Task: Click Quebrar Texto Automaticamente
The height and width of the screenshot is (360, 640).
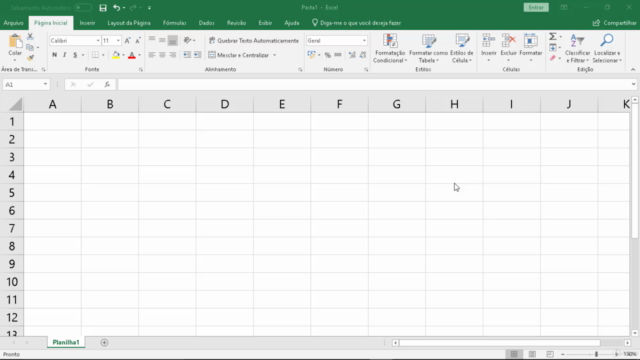Action: tap(253, 40)
